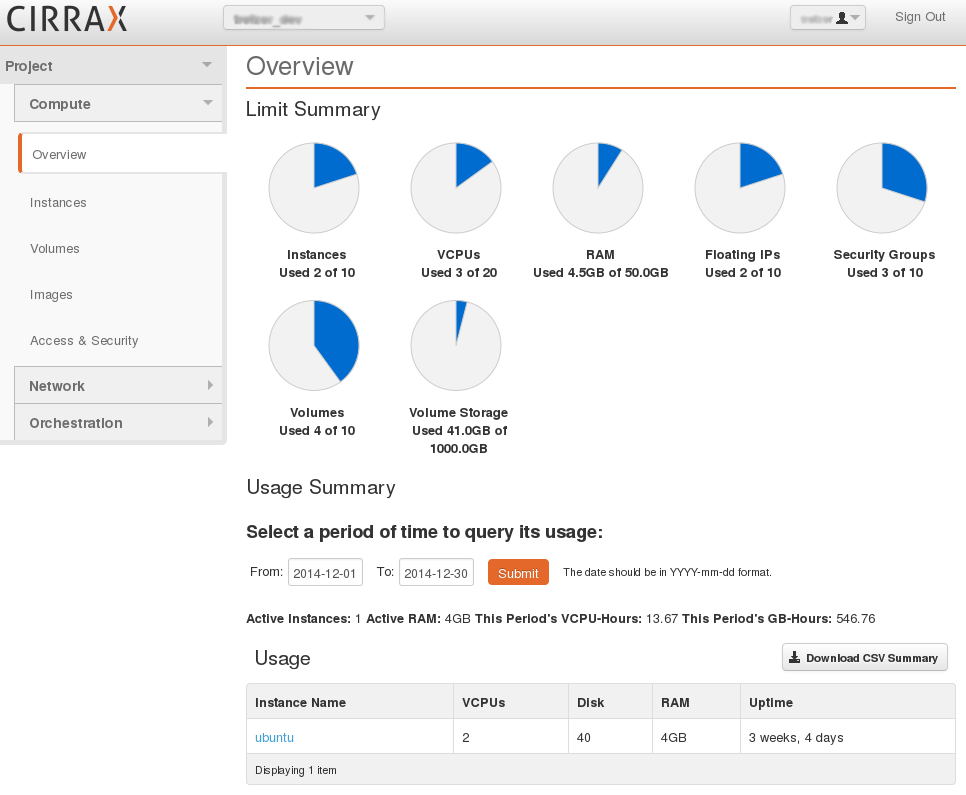Click the Sign Out link
This screenshot has width=966, height=795.
[920, 17]
